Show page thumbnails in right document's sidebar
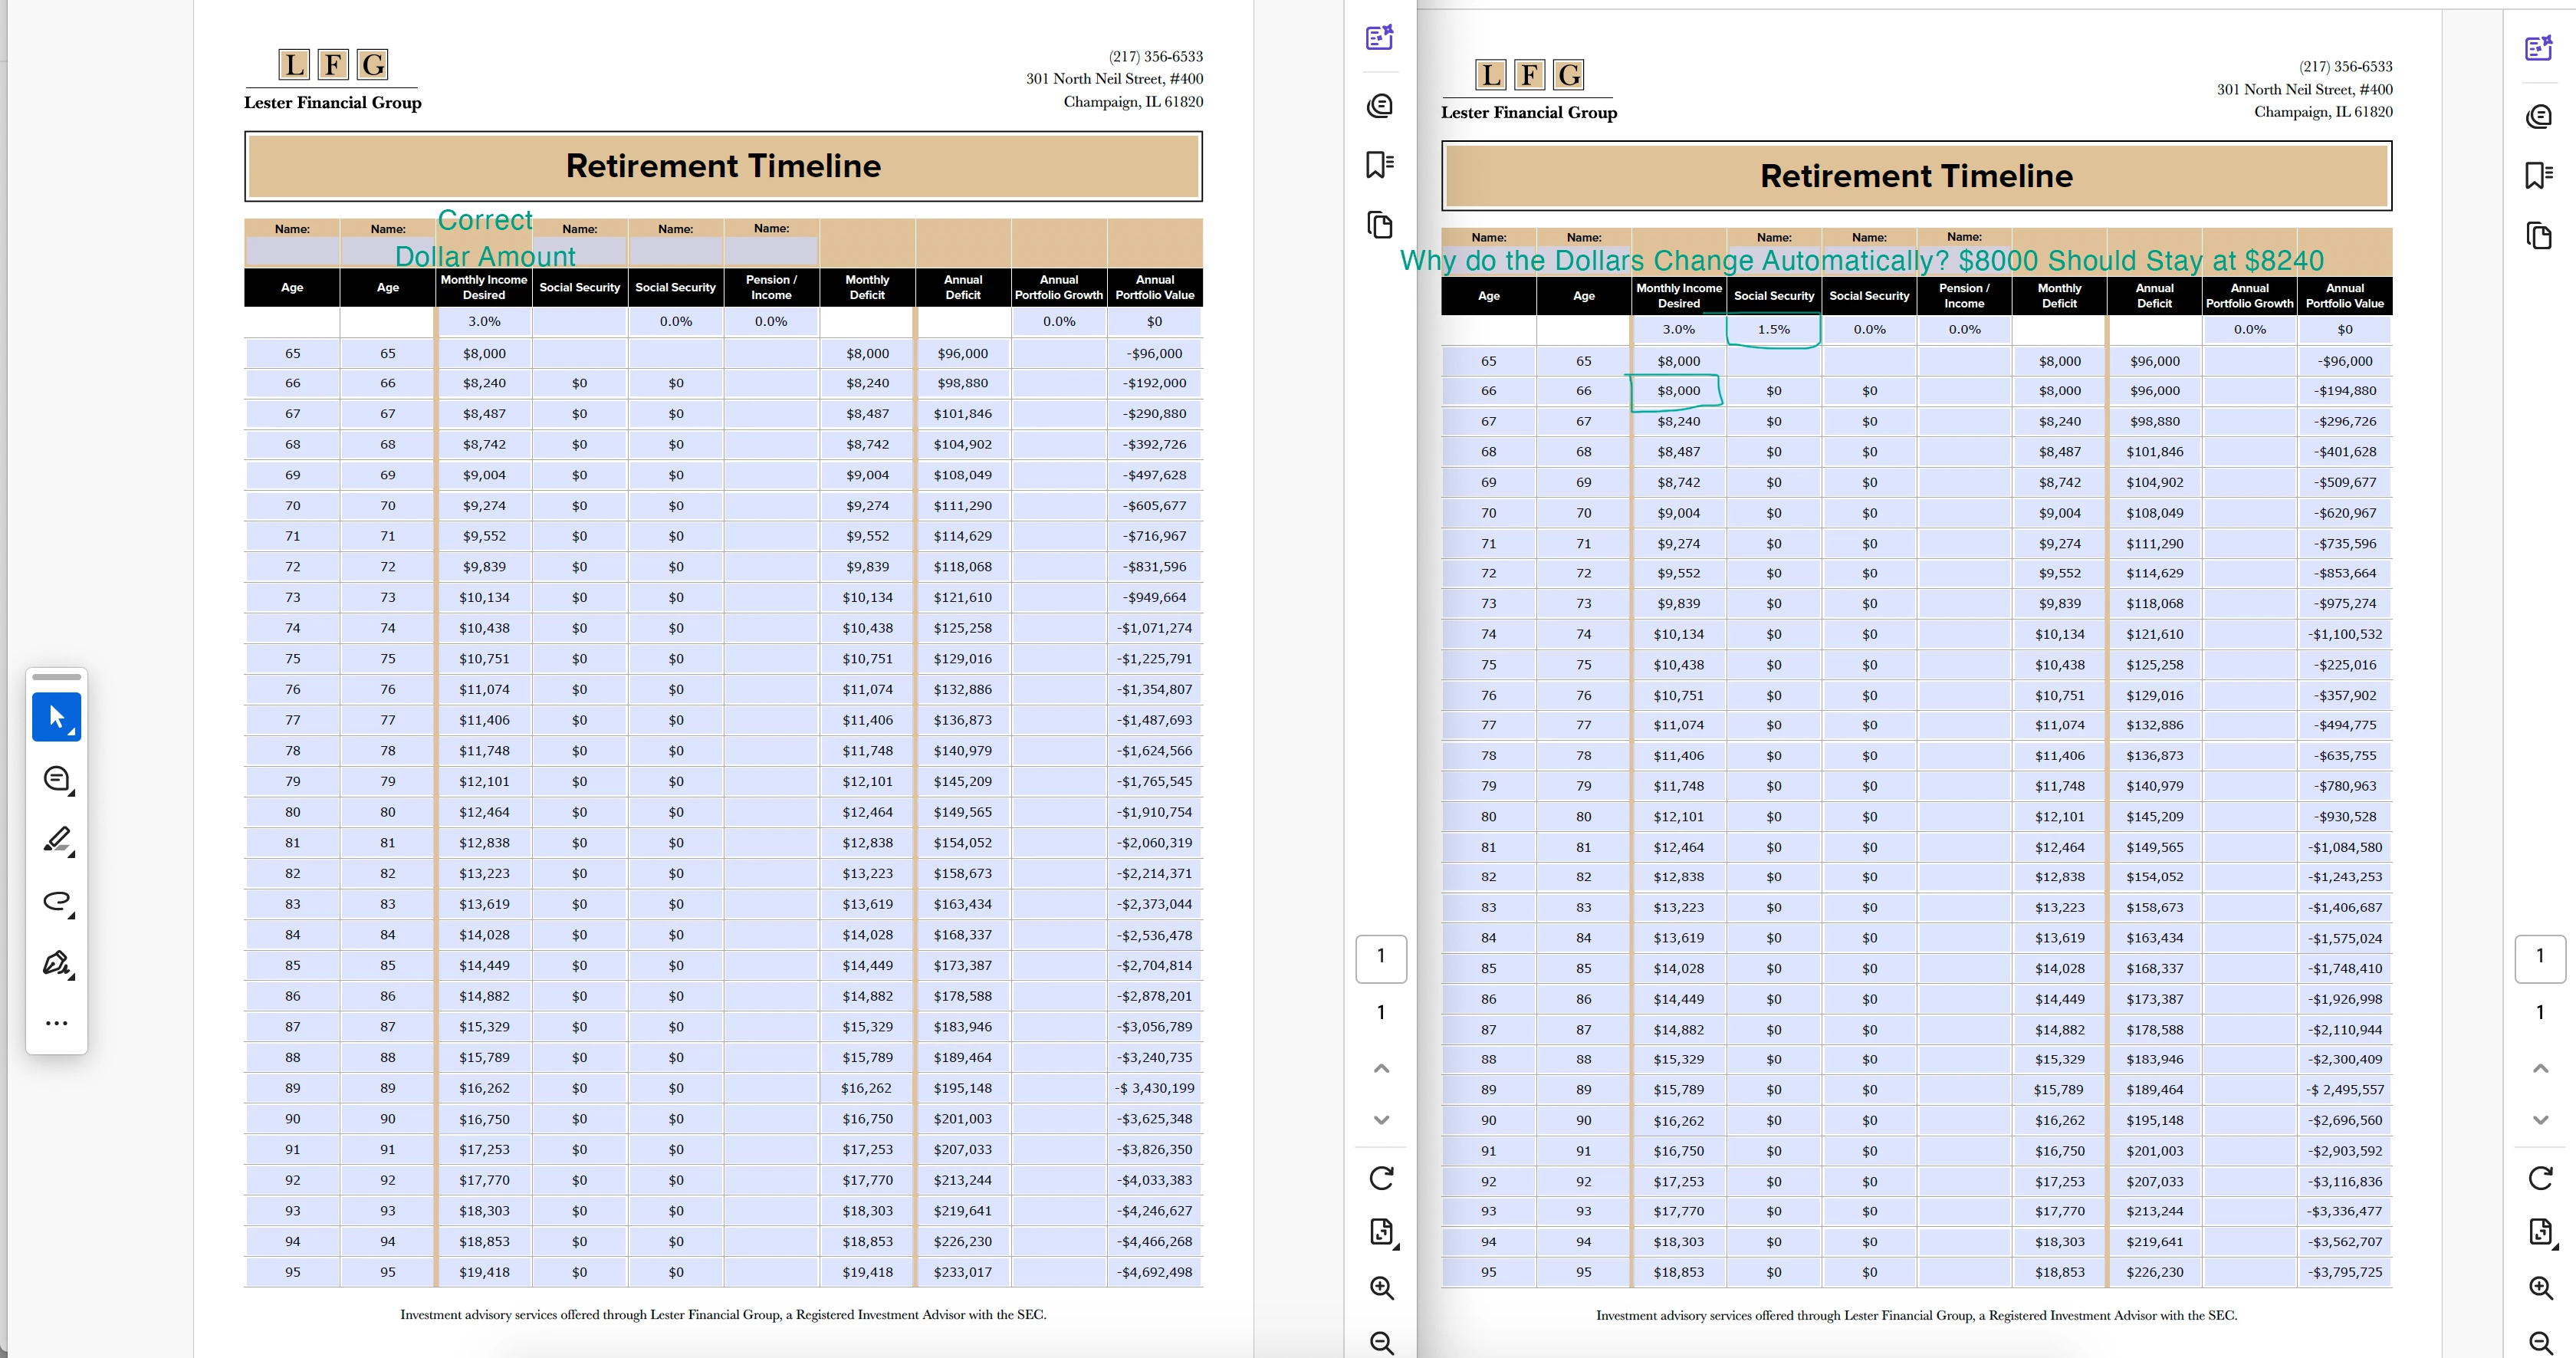 [2539, 236]
